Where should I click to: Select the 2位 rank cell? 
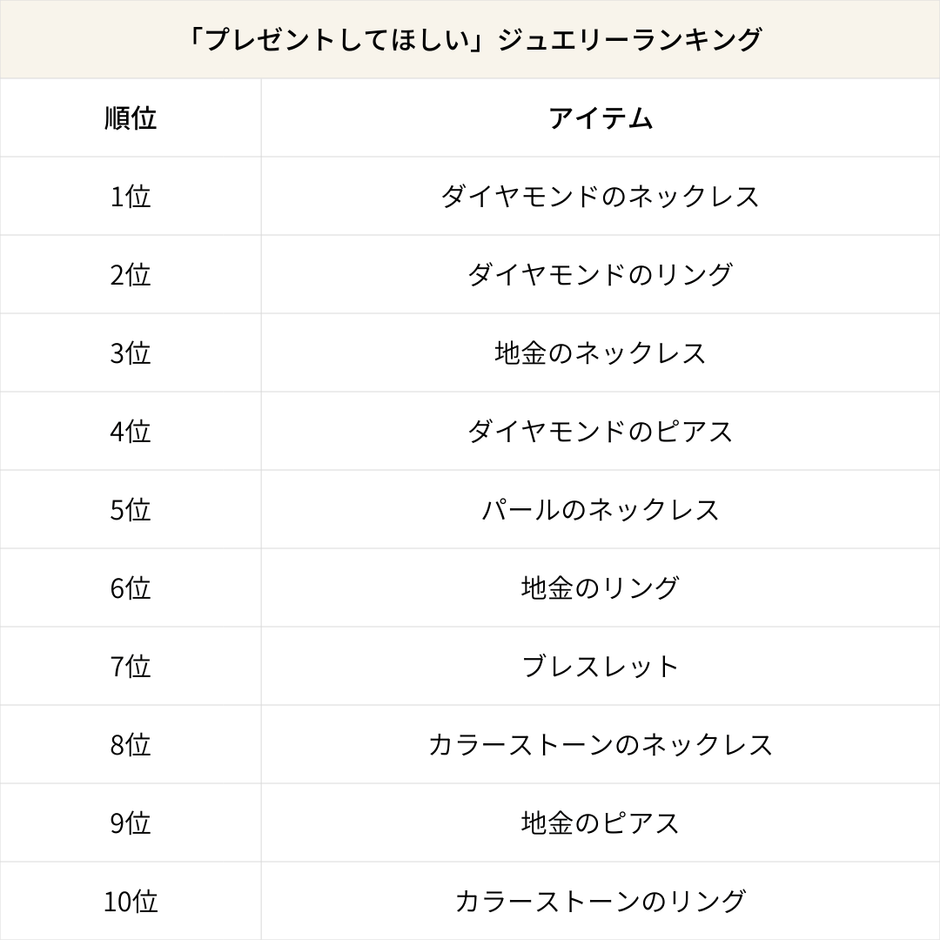point(131,274)
